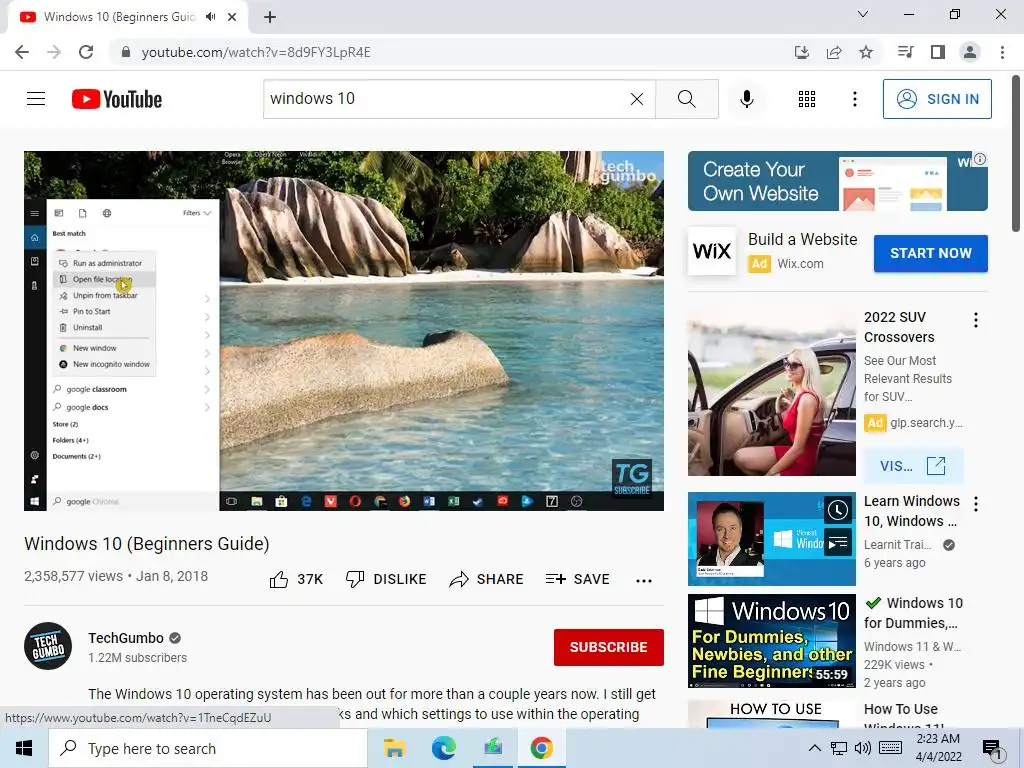
Task: Click the browser back arrow
Action: 22,52
